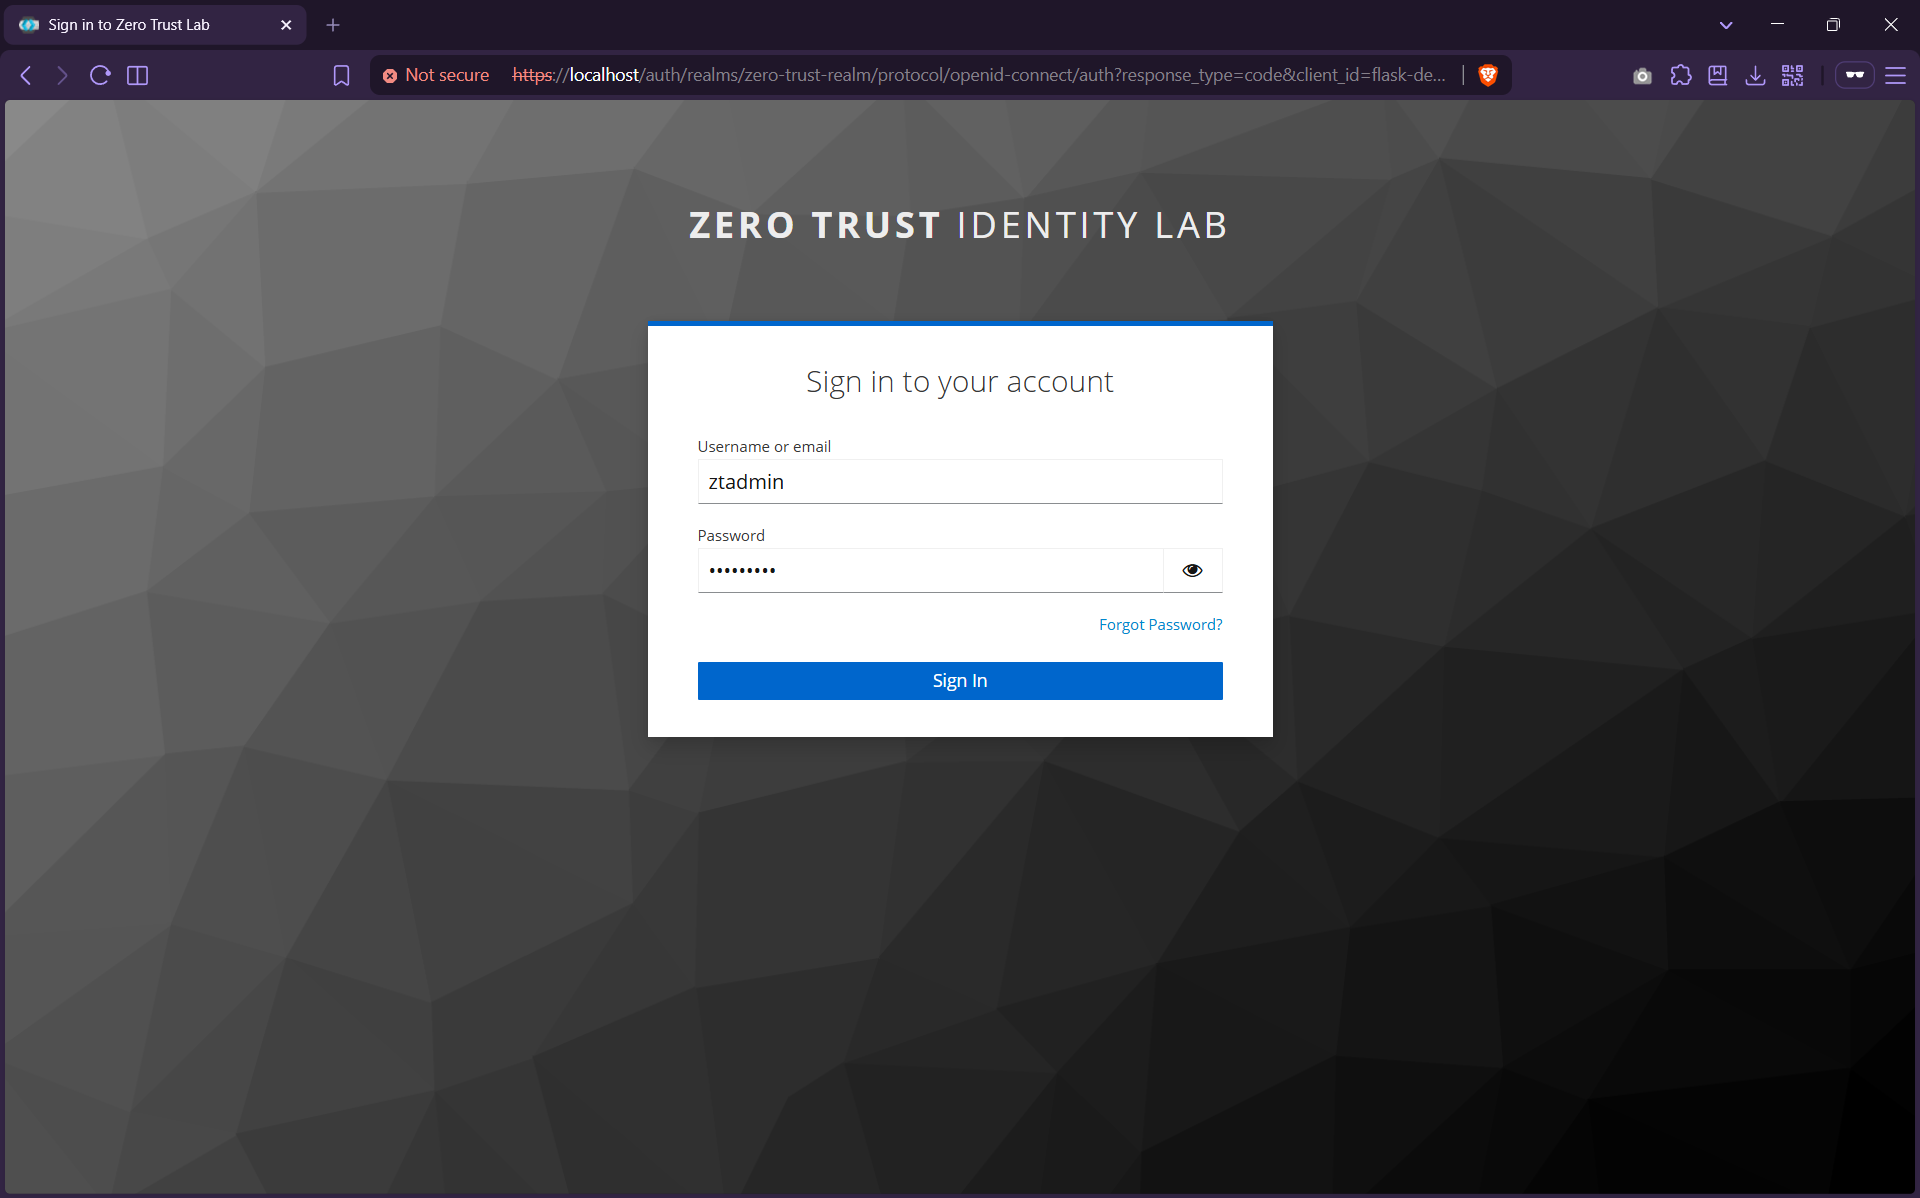Reload the current page
The image size is (1920, 1198).
pos(99,75)
